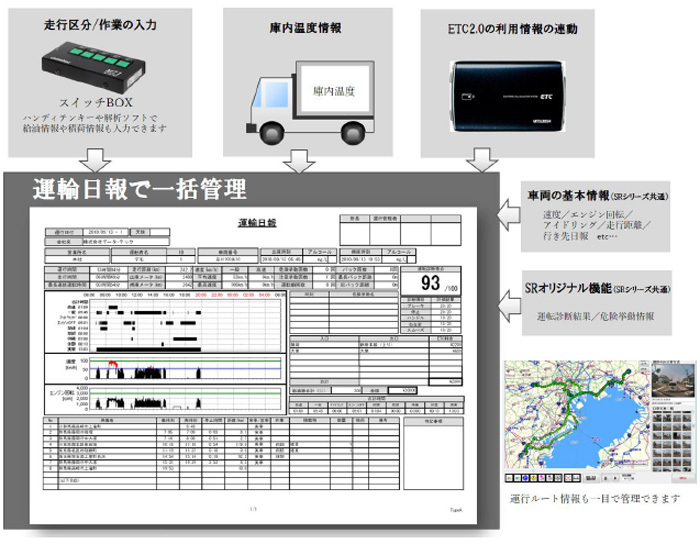The image size is (700, 544).
Task: Click the first icon in map toolbar
Action: [509, 478]
